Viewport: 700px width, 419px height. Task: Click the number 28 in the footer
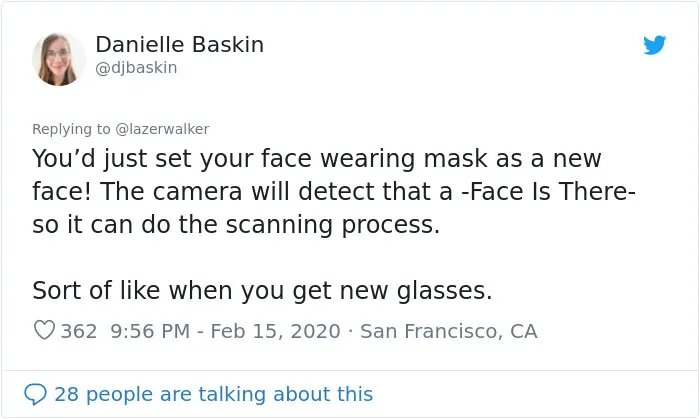point(67,394)
